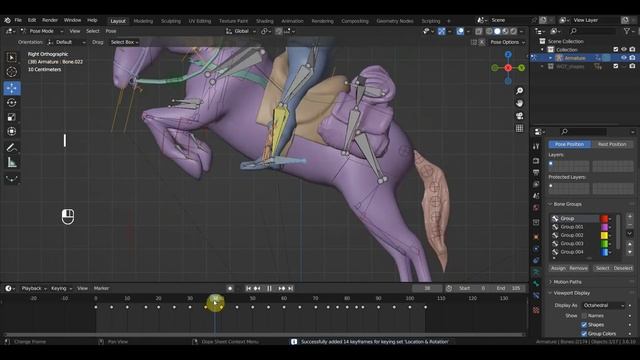Select the Select Box tool in toolbar
The height and width of the screenshot is (360, 640).
pyautogui.click(x=11, y=58)
